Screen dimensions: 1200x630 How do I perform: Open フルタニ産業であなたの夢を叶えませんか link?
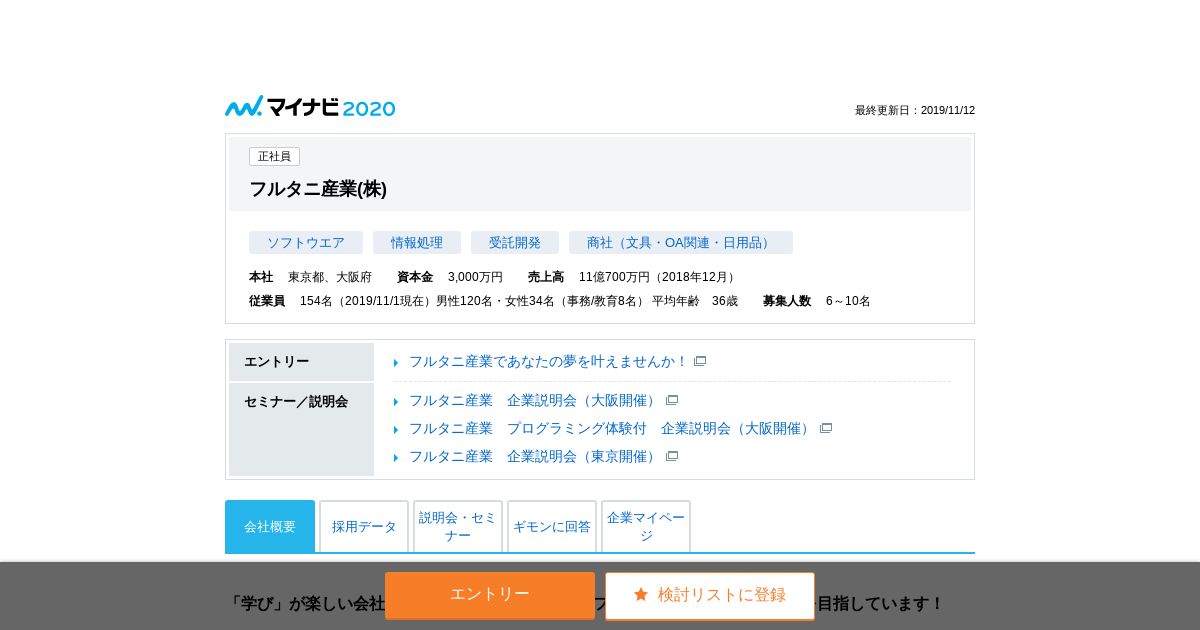(x=548, y=362)
